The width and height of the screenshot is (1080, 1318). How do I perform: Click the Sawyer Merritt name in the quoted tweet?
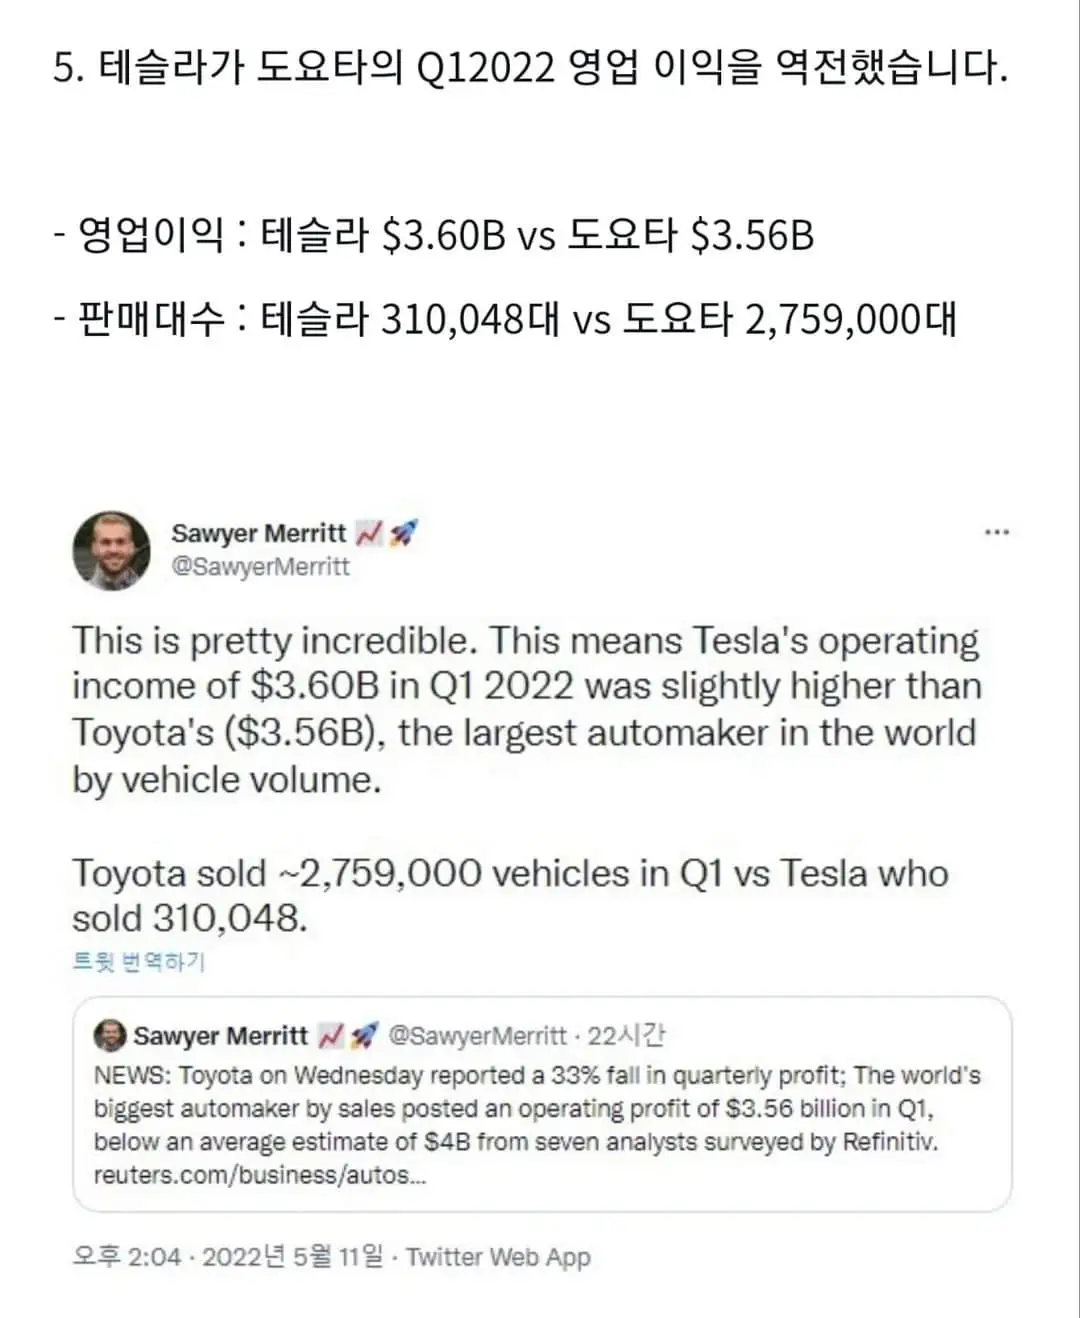pyautogui.click(x=220, y=1036)
